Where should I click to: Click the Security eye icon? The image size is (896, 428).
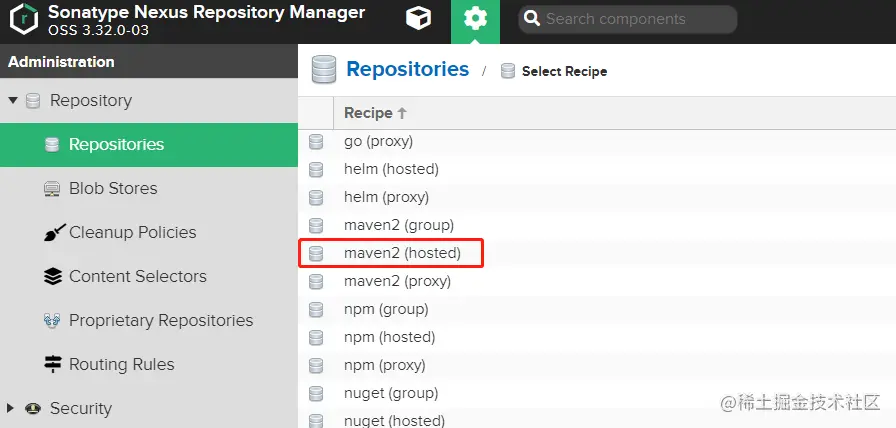click(33, 409)
